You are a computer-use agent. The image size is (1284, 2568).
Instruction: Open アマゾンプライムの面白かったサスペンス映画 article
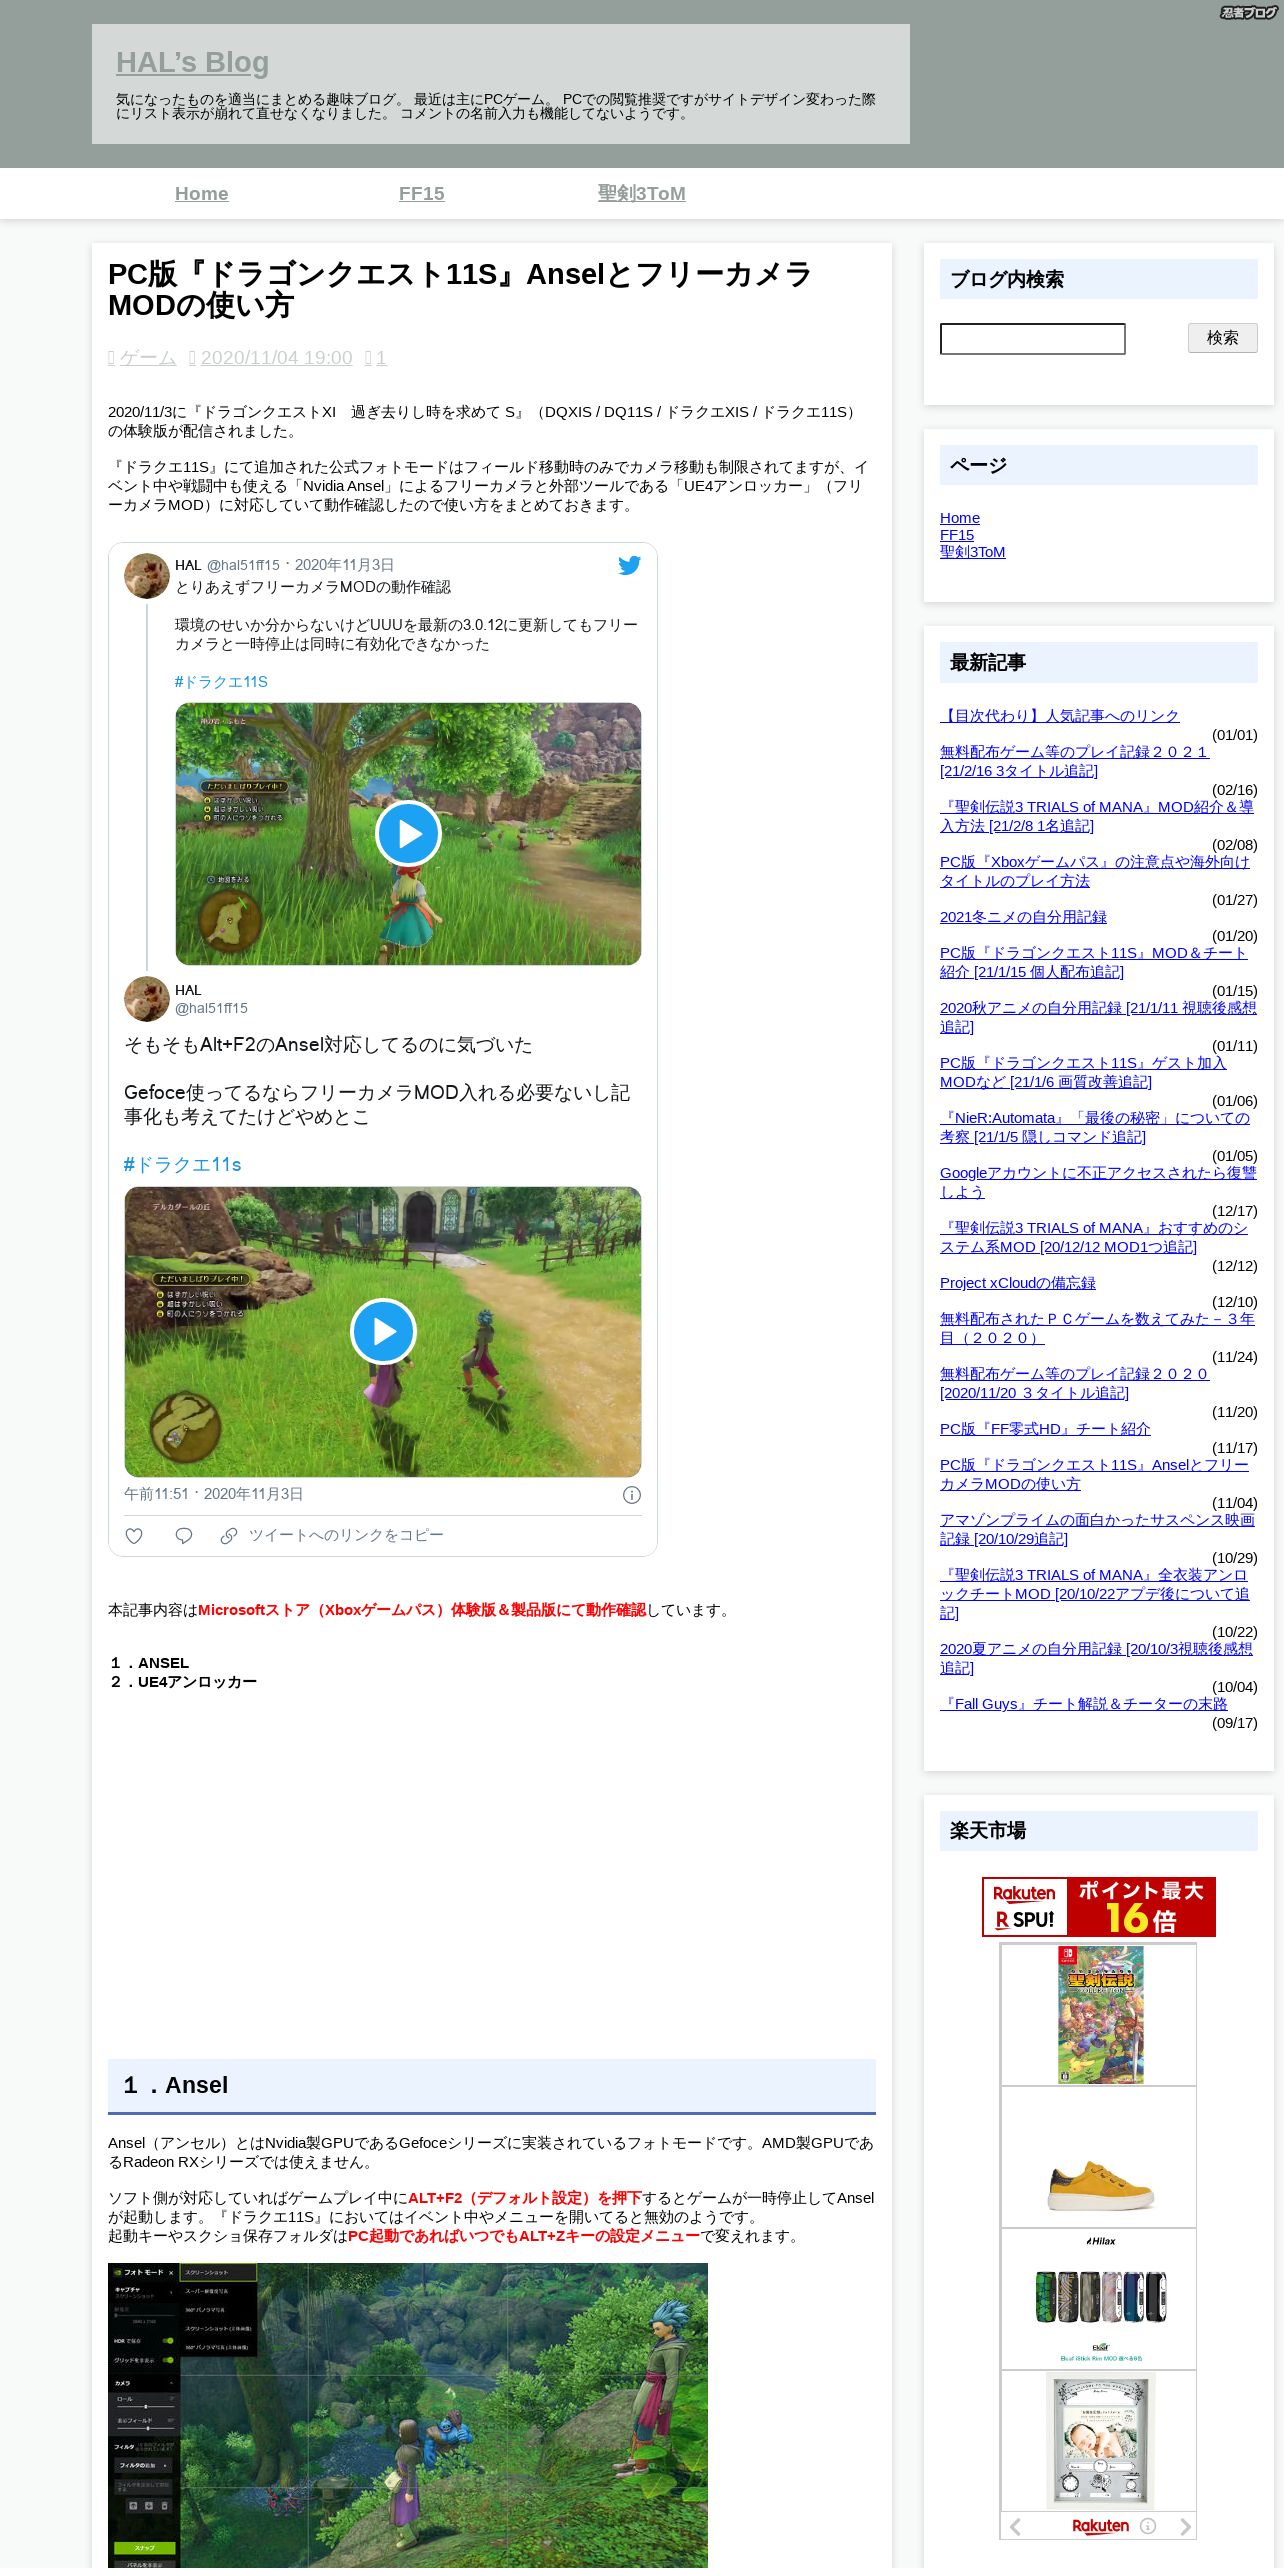[x=1097, y=1529]
